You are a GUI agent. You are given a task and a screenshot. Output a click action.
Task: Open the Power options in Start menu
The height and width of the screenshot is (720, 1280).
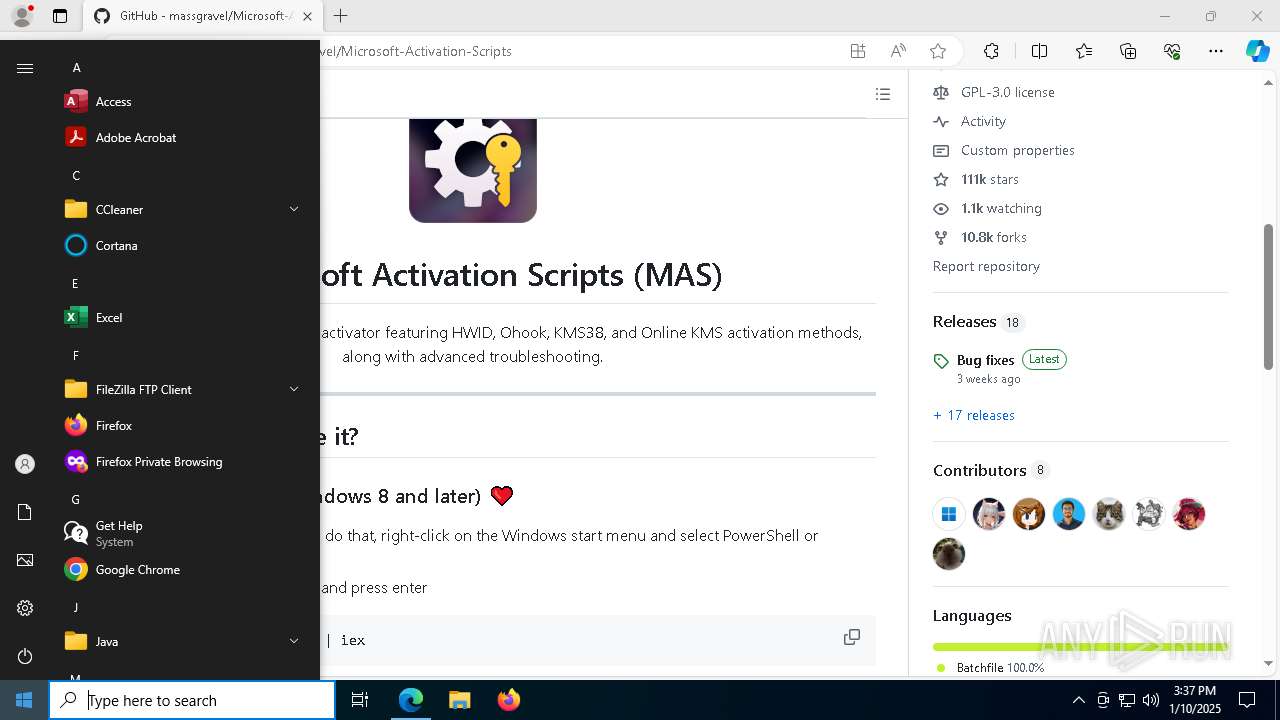25,656
